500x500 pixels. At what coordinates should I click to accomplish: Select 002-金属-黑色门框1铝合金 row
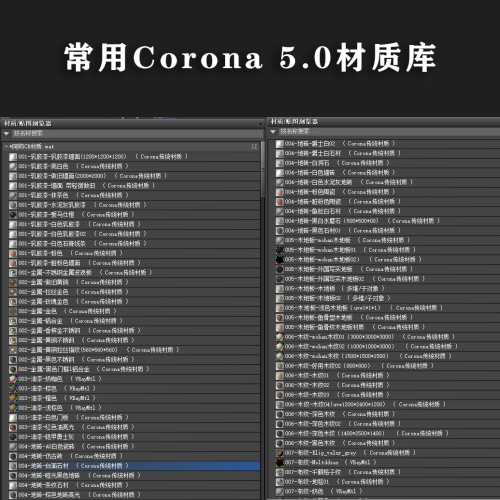coord(134,369)
